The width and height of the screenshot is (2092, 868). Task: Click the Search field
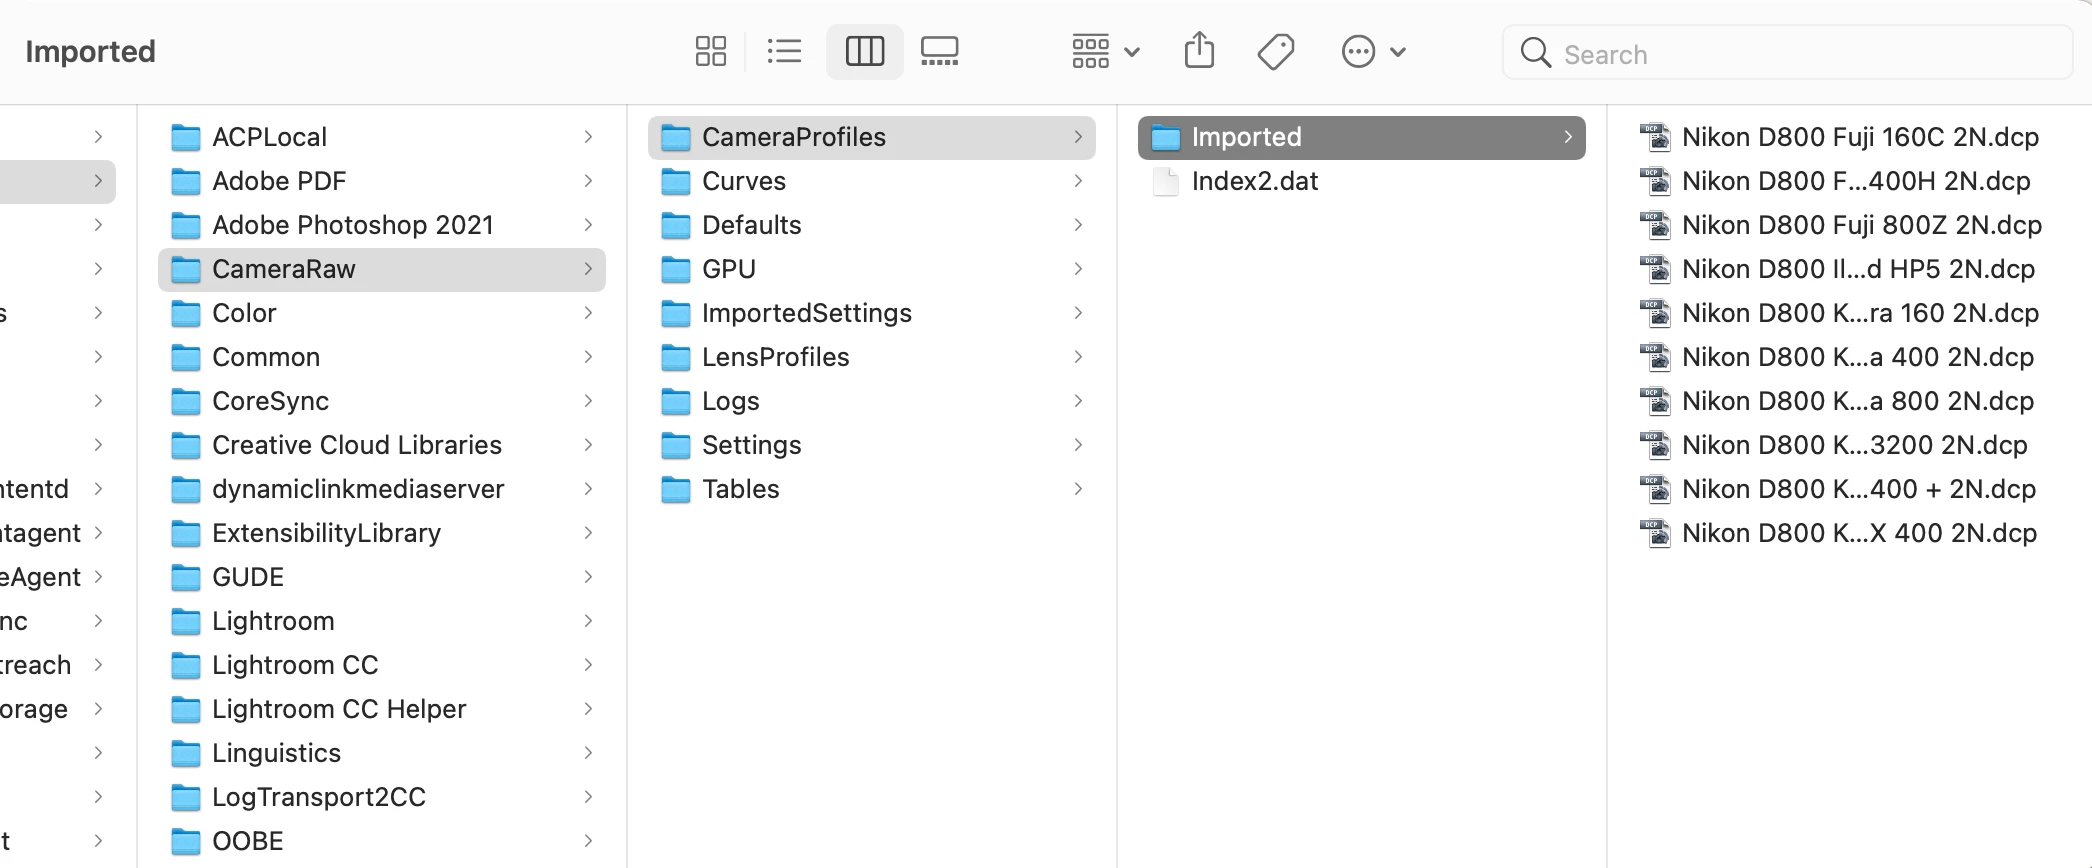[x=1787, y=52]
